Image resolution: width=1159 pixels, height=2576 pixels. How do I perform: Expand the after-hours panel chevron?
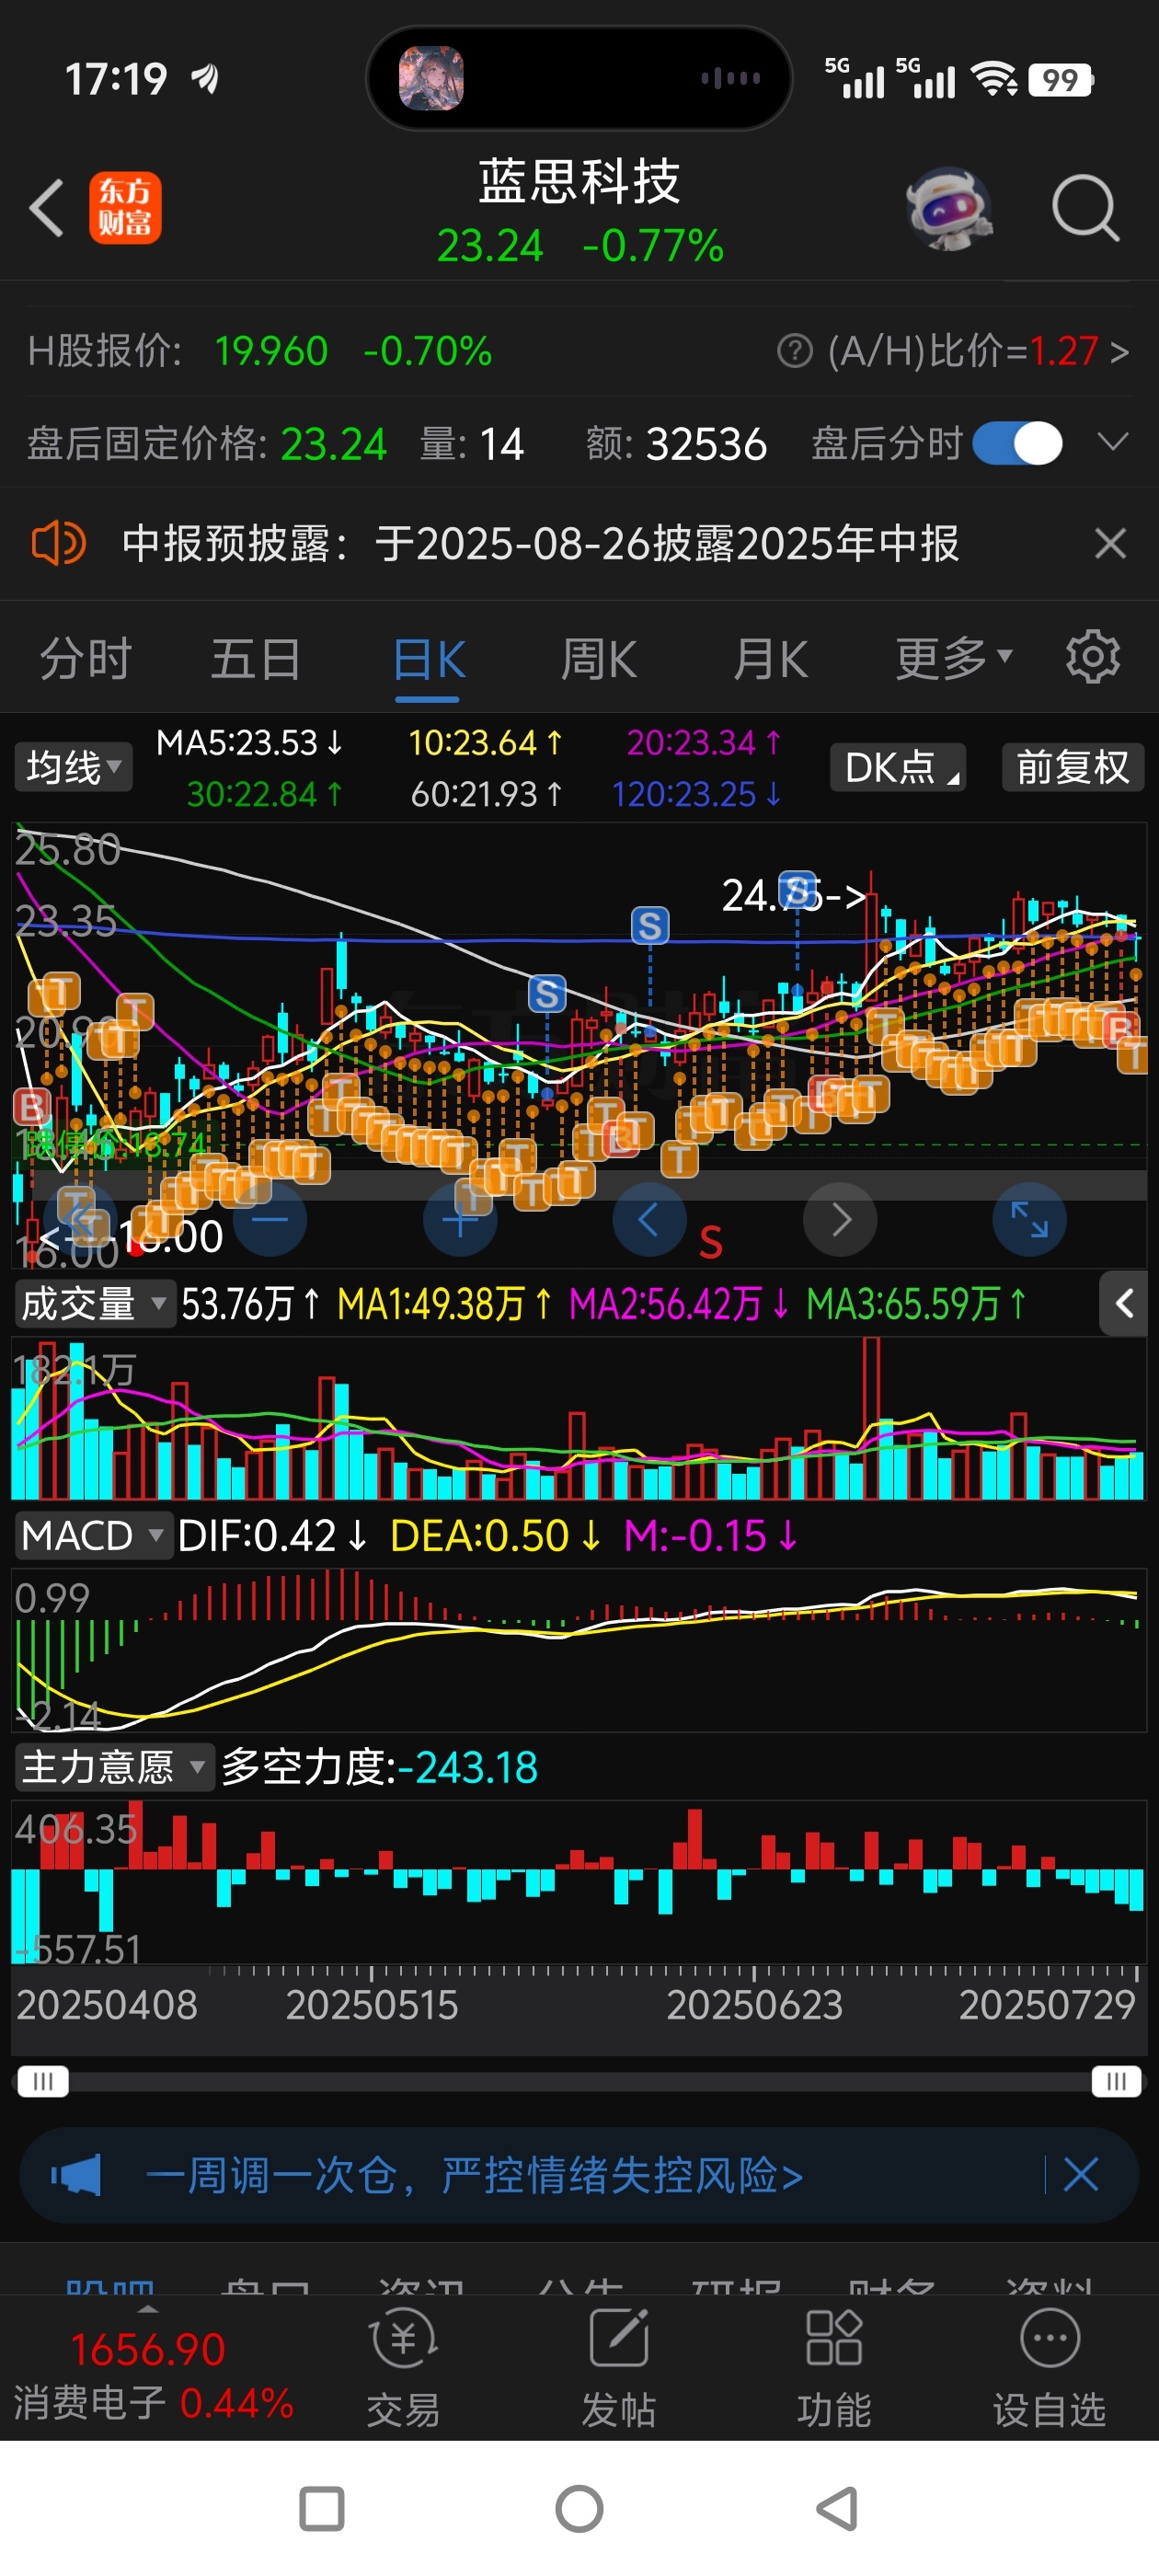point(1112,442)
